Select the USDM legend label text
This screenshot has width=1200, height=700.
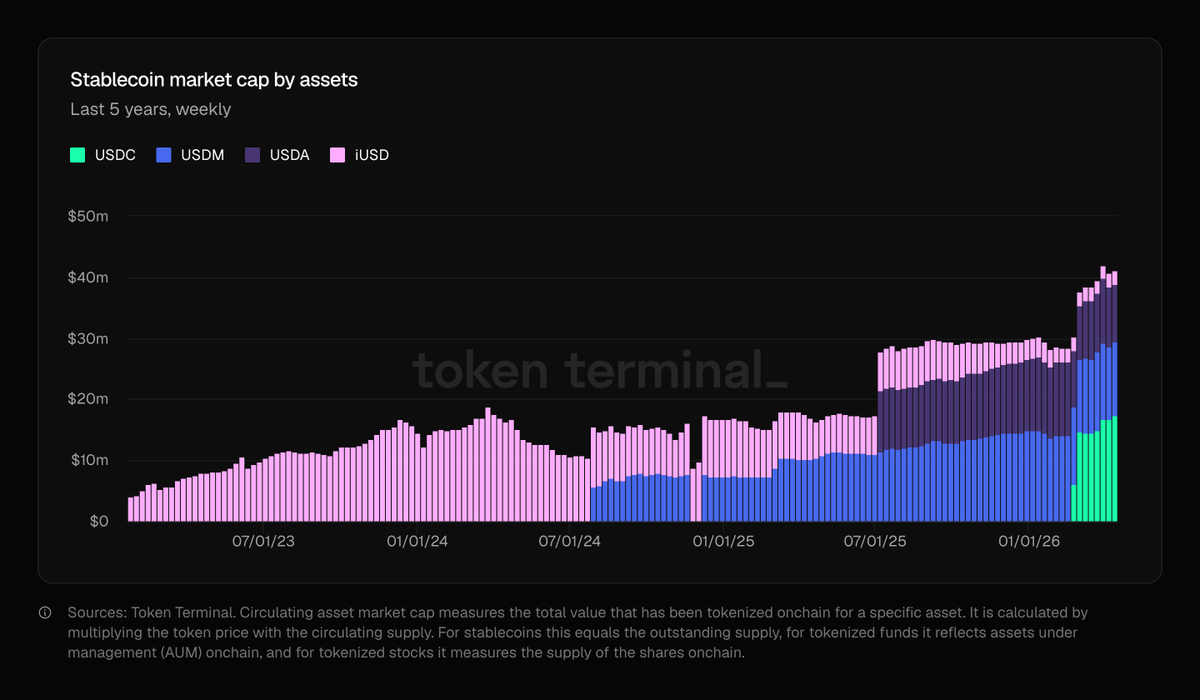click(x=201, y=155)
